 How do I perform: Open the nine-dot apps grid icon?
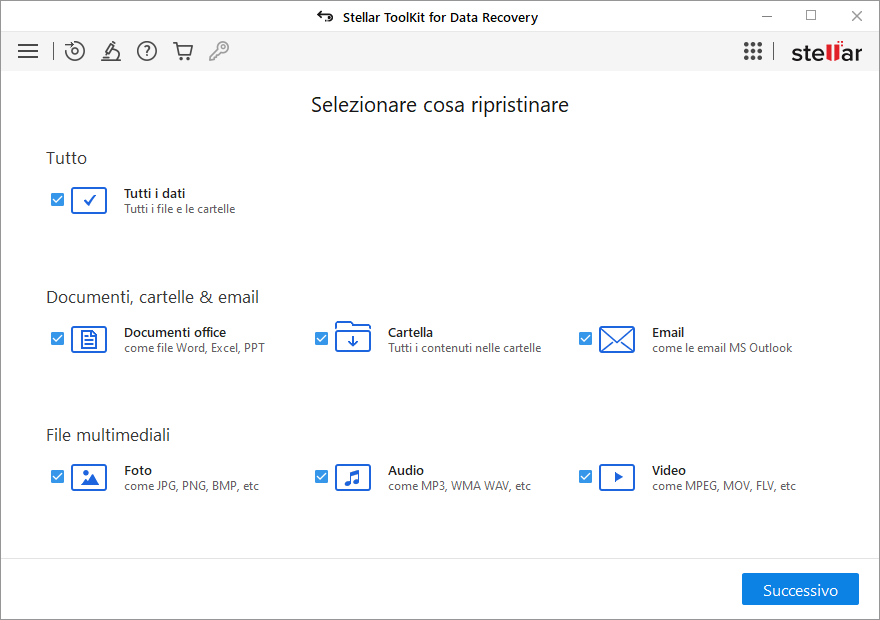coord(753,51)
